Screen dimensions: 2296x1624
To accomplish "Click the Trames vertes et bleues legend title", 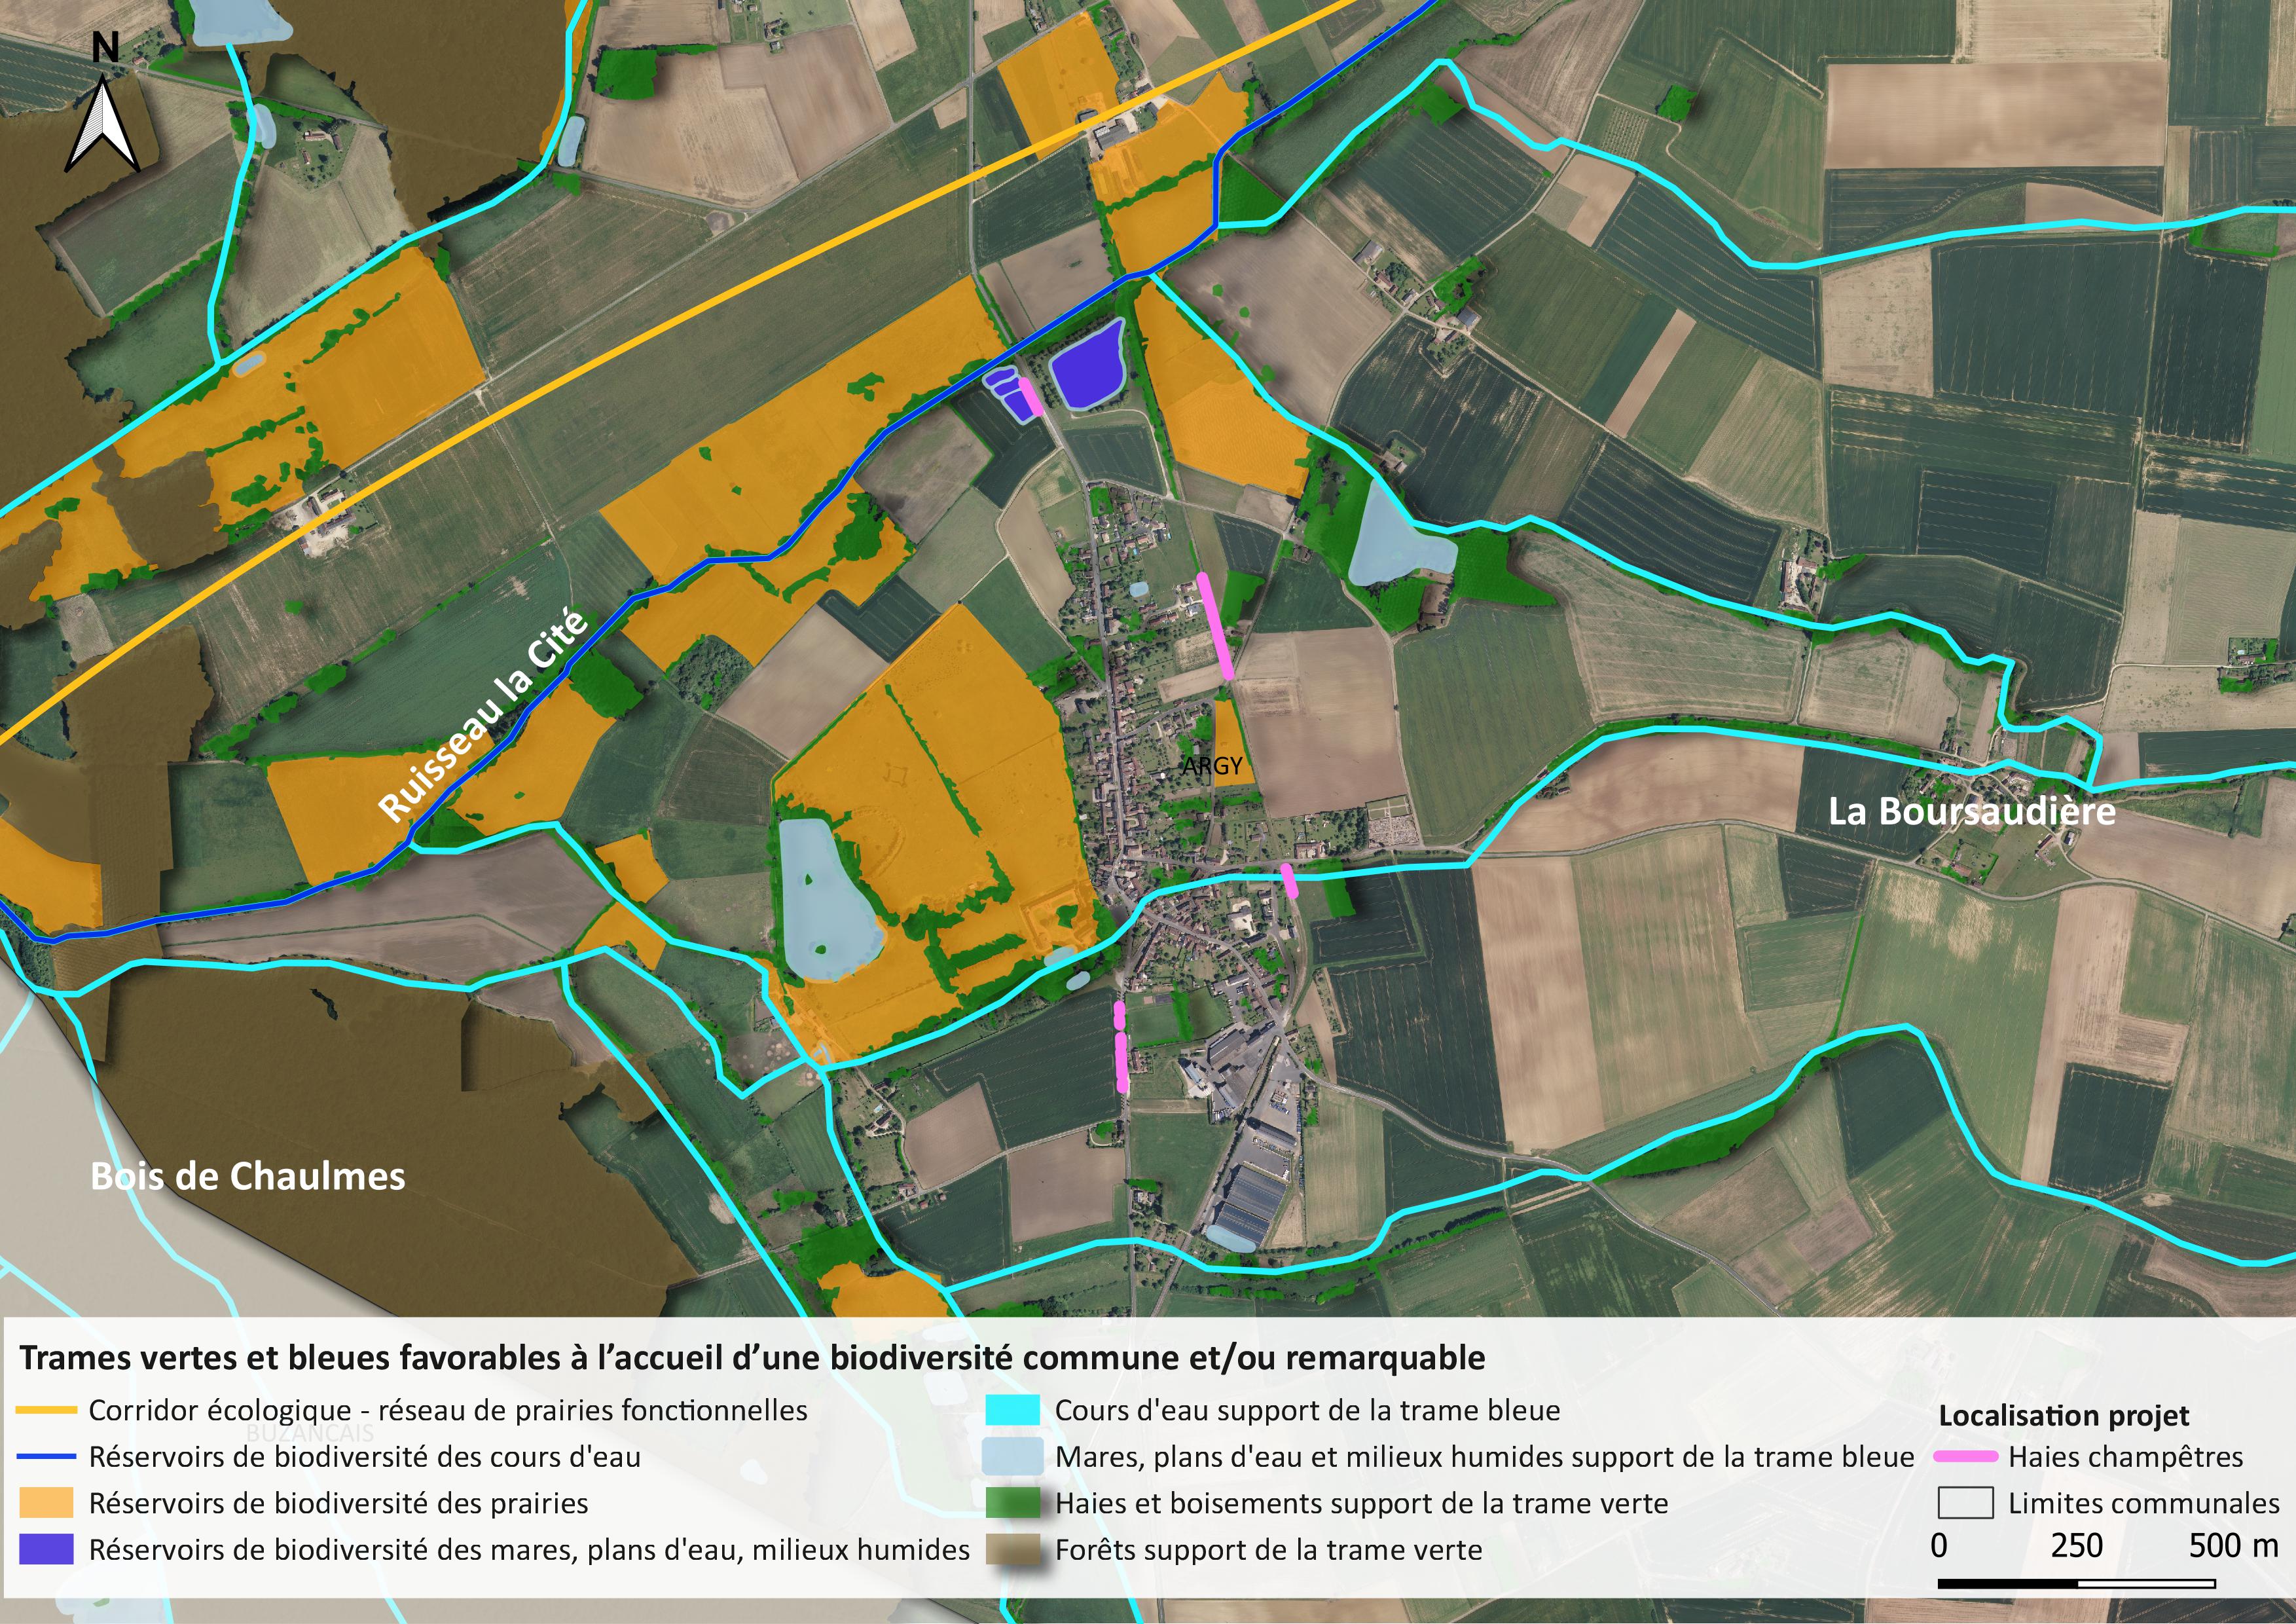I will (752, 1358).
